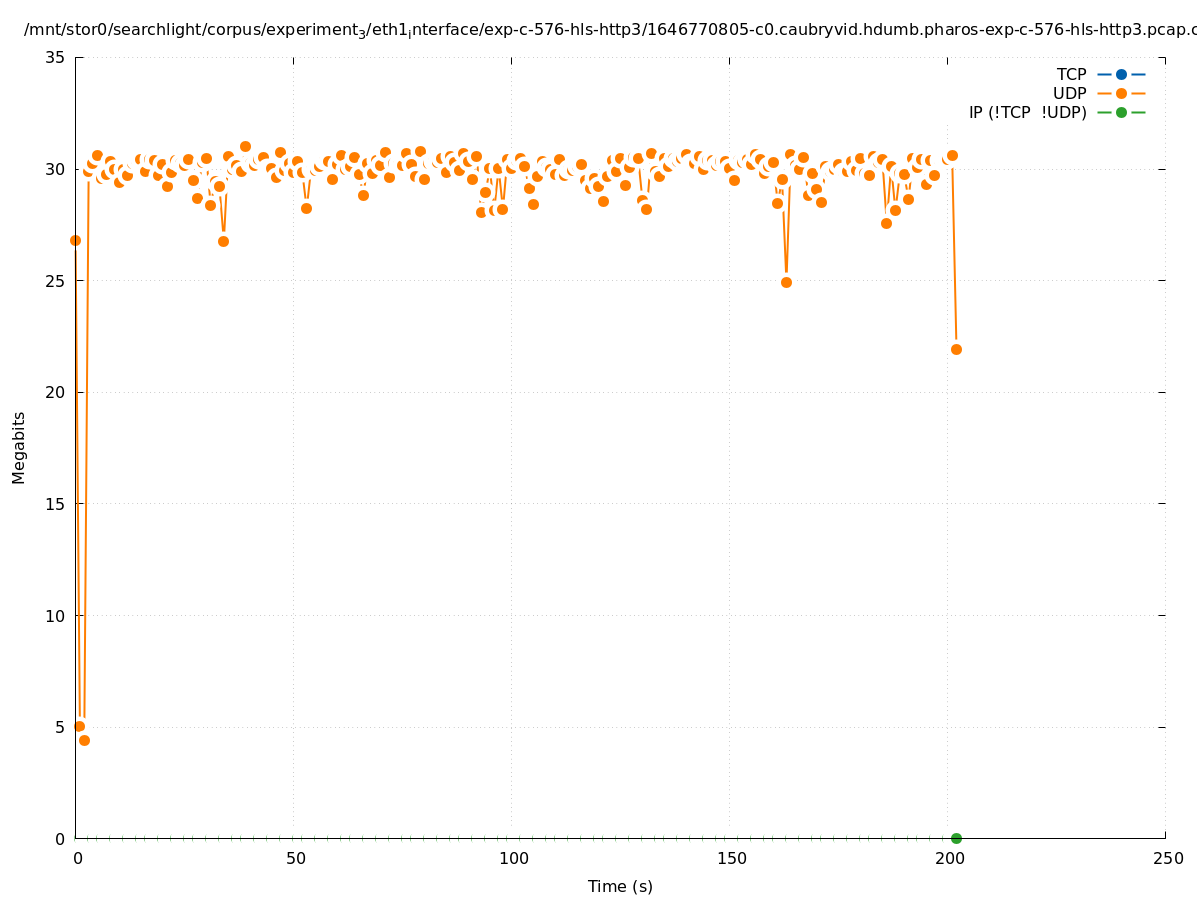The width and height of the screenshot is (1197, 900).
Task: Click the final UDP point near 22 Megabits
Action: [956, 349]
